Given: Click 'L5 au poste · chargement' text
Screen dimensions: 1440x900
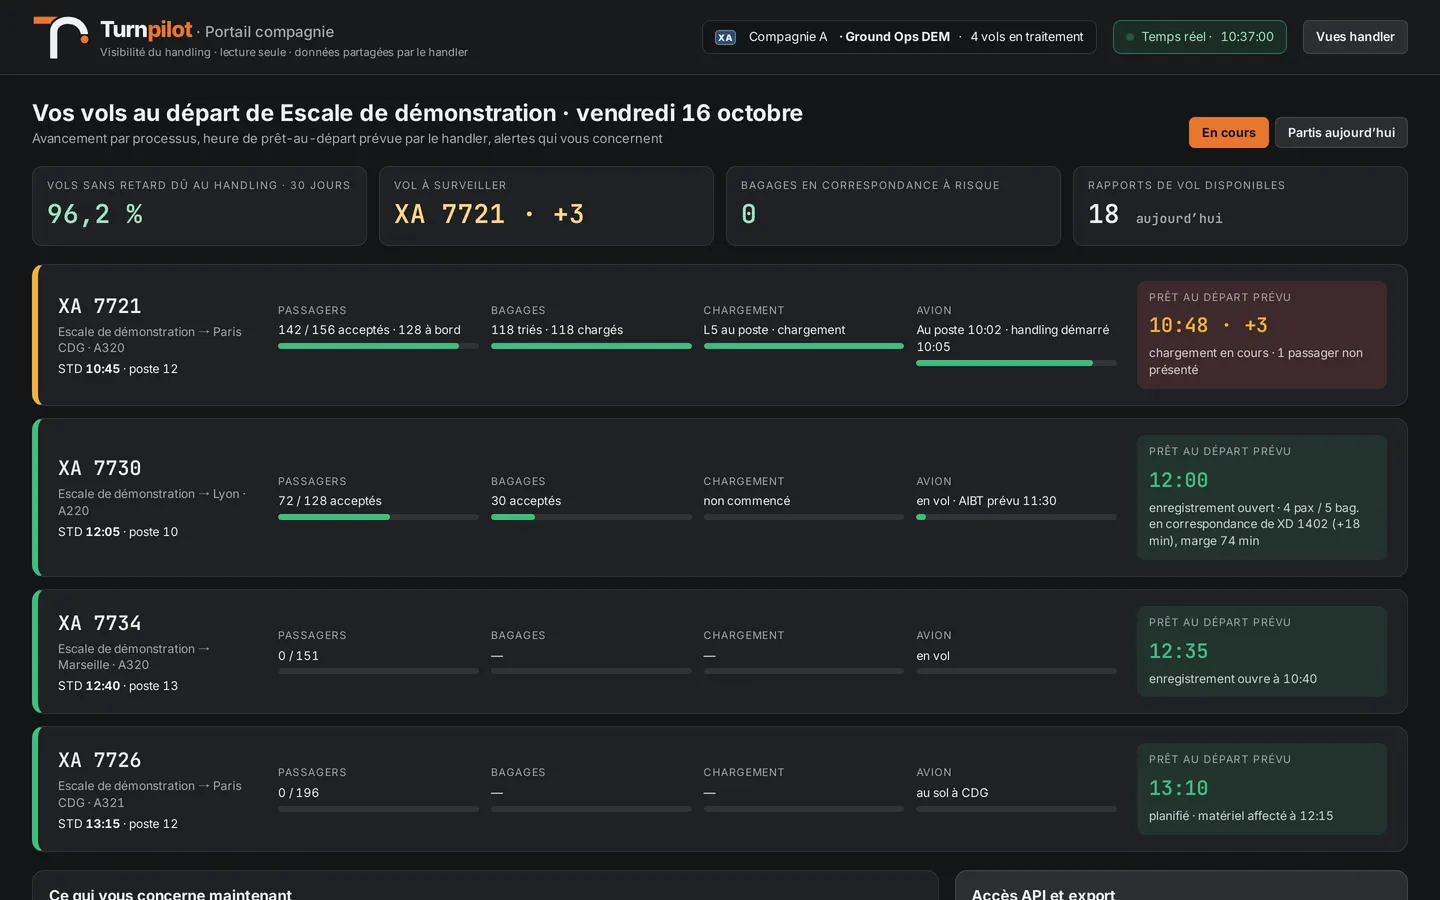Looking at the screenshot, I should tap(774, 330).
